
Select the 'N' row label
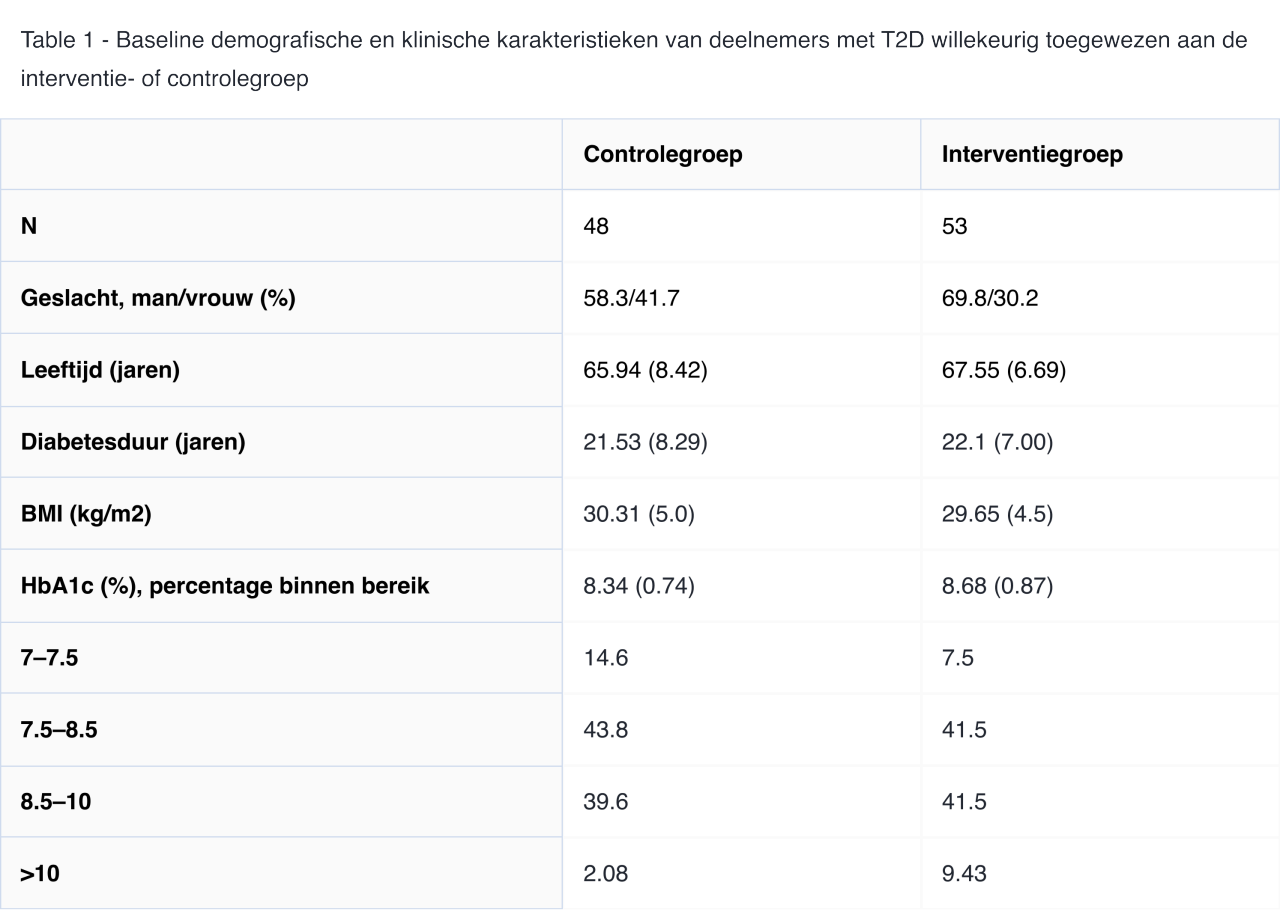[x=29, y=226]
